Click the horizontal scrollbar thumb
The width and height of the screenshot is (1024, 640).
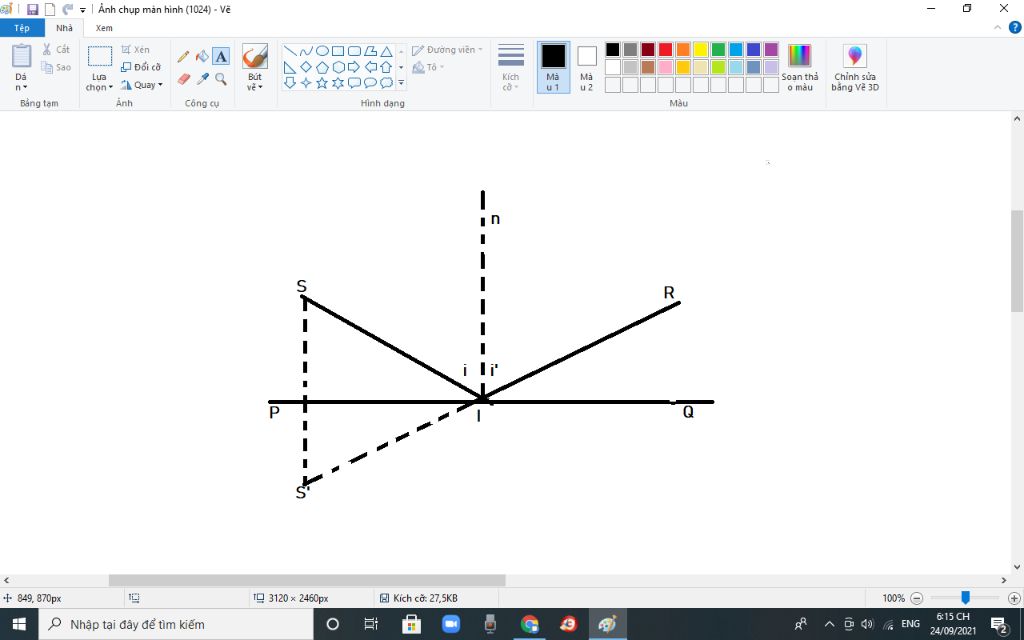pyautogui.click(x=307, y=580)
